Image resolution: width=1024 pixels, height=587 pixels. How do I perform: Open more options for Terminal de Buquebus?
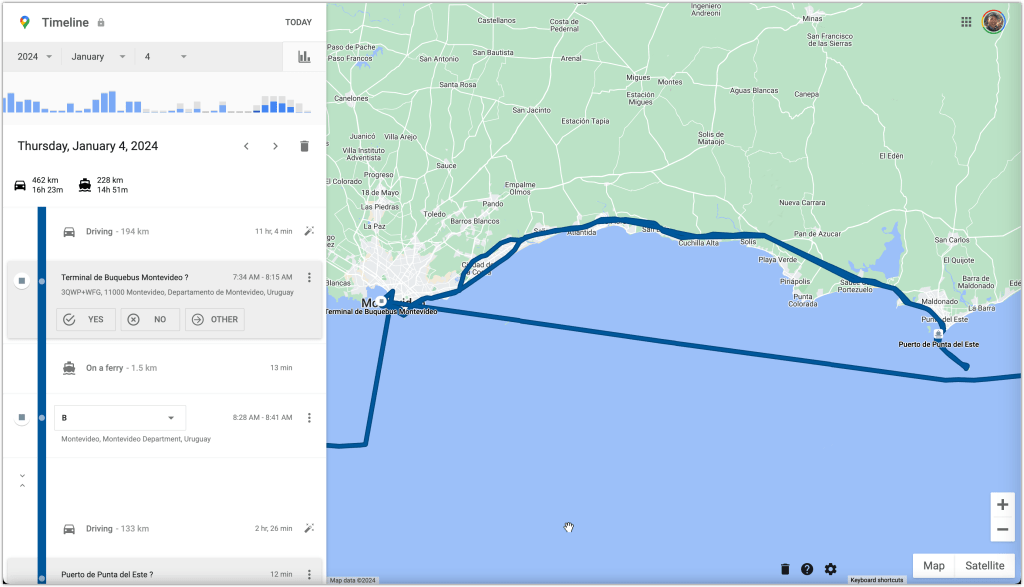[x=309, y=277]
